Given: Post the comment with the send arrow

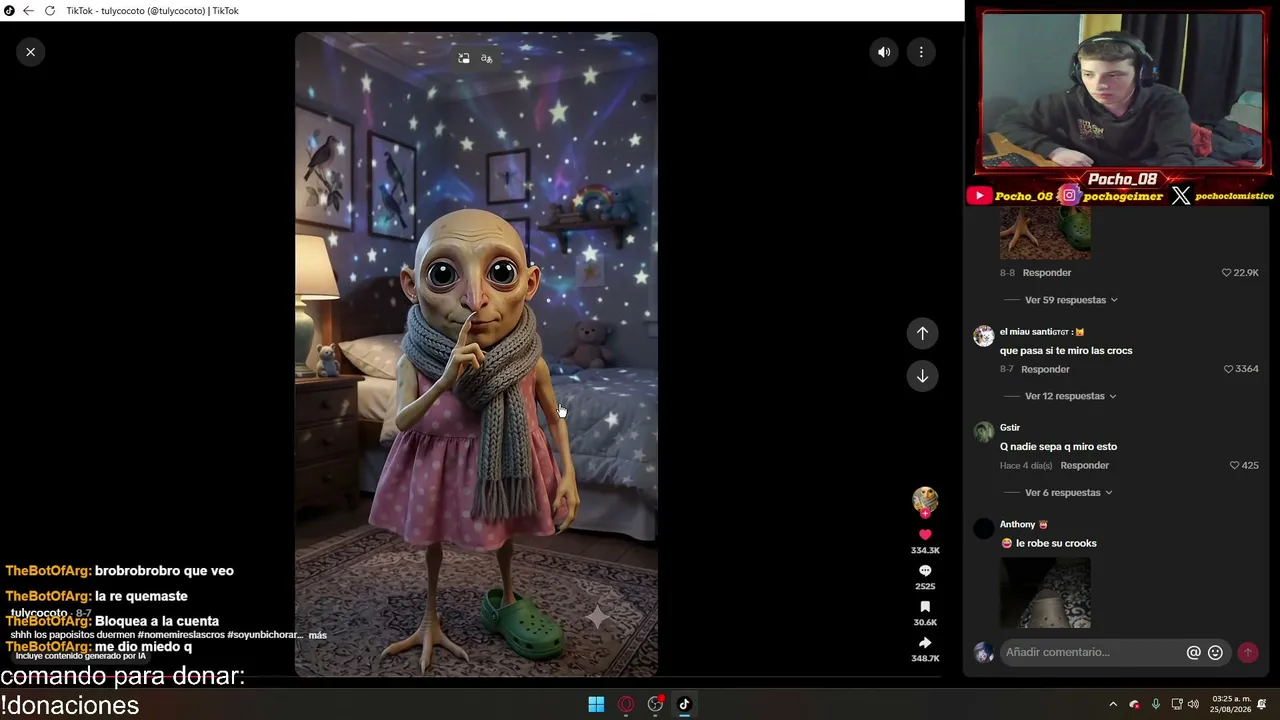Looking at the screenshot, I should click(1247, 652).
